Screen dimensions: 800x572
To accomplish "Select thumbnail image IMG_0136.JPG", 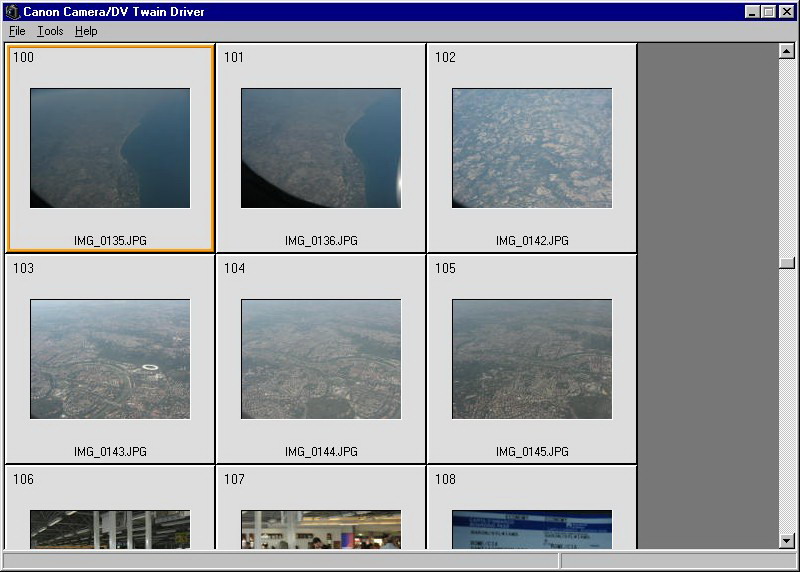I will (321, 148).
